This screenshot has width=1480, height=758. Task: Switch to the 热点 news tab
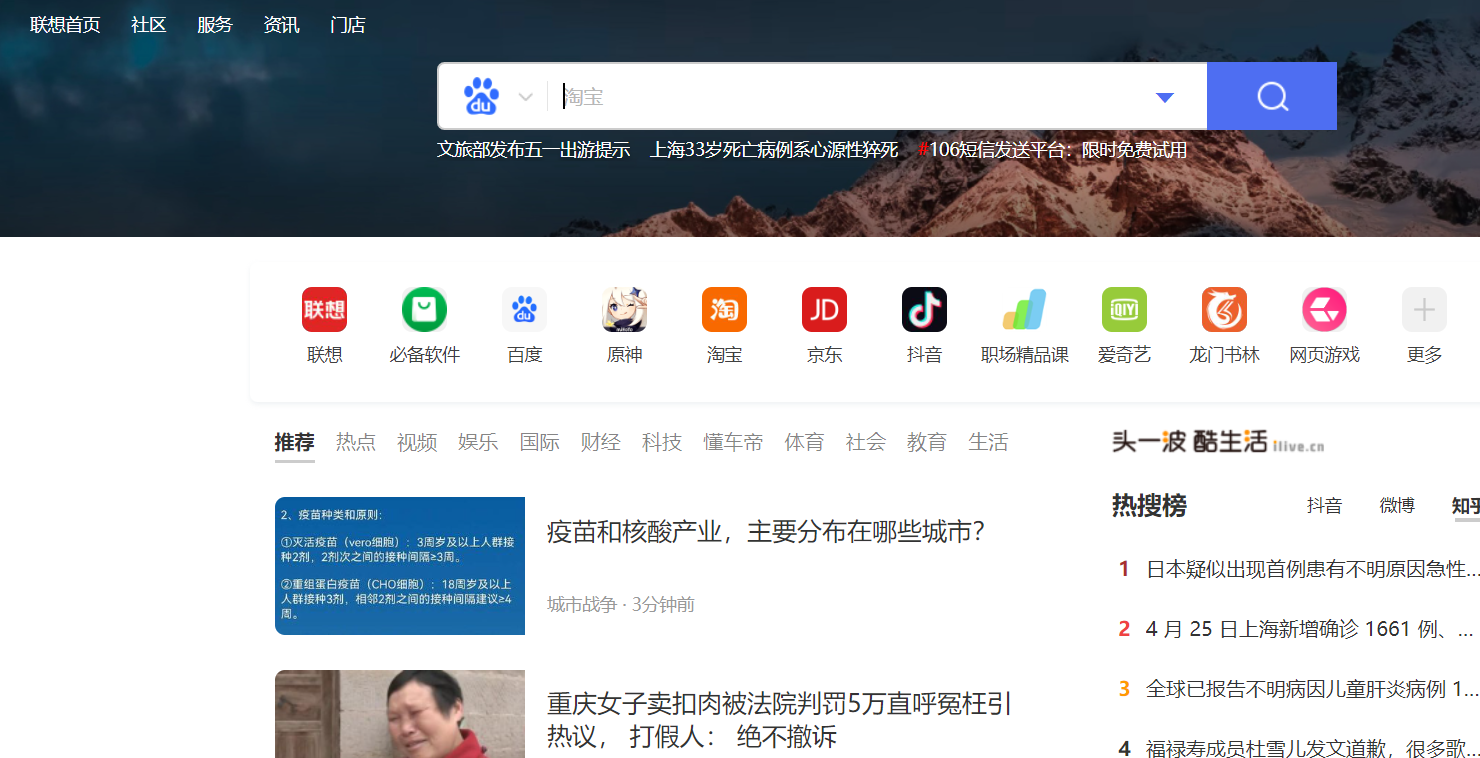click(356, 442)
